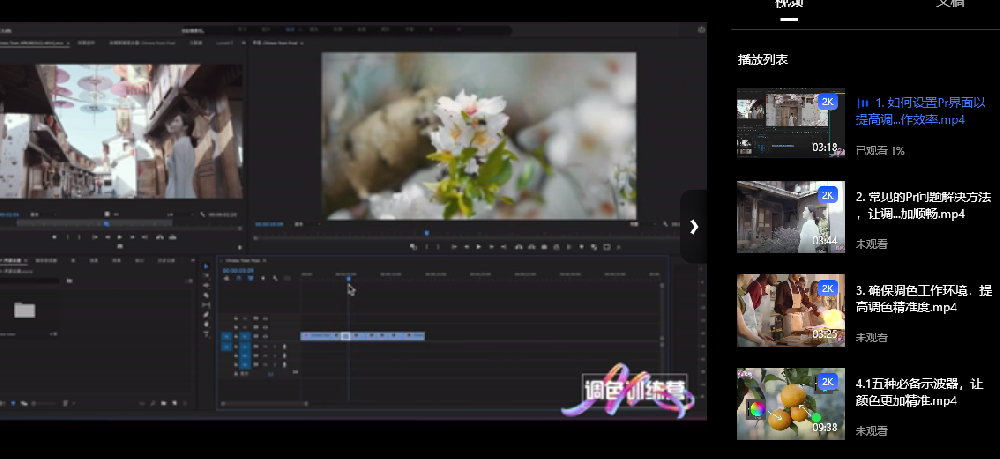This screenshot has width=1000, height=459.
Task: Click the orange fruit thumbnail of video 4.1
Action: tap(790, 404)
